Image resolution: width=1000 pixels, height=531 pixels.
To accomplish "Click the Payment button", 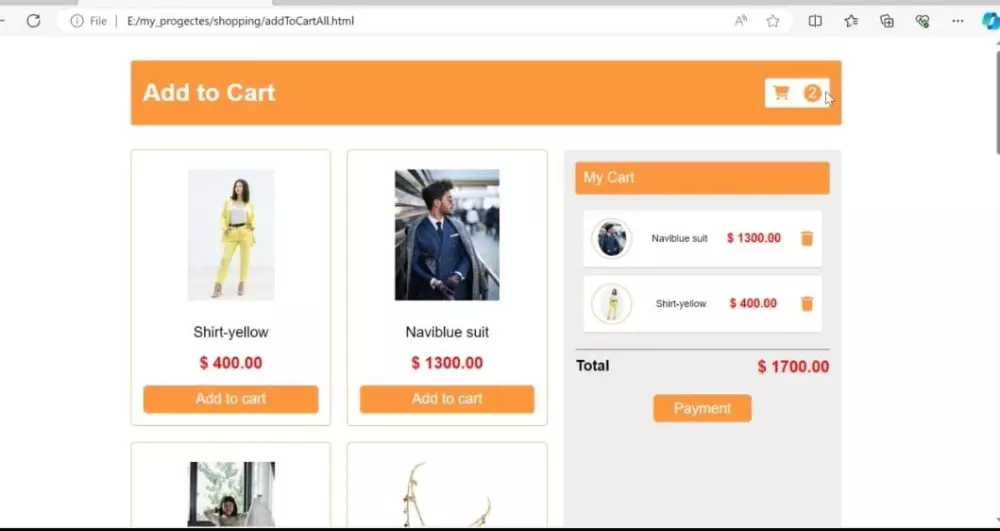I will [702, 408].
